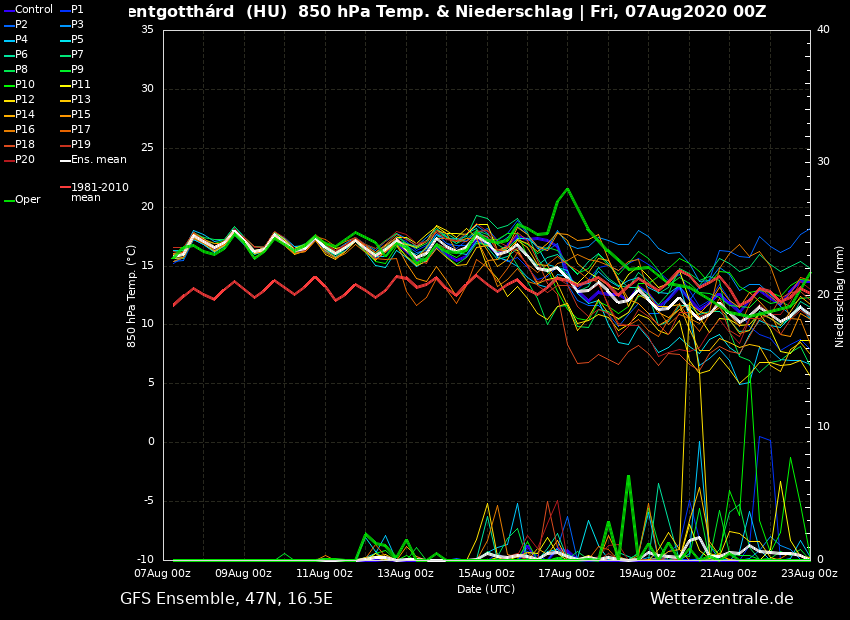Click the P1 legend entry
Image resolution: width=850 pixels, height=620 pixels.
[x=77, y=10]
